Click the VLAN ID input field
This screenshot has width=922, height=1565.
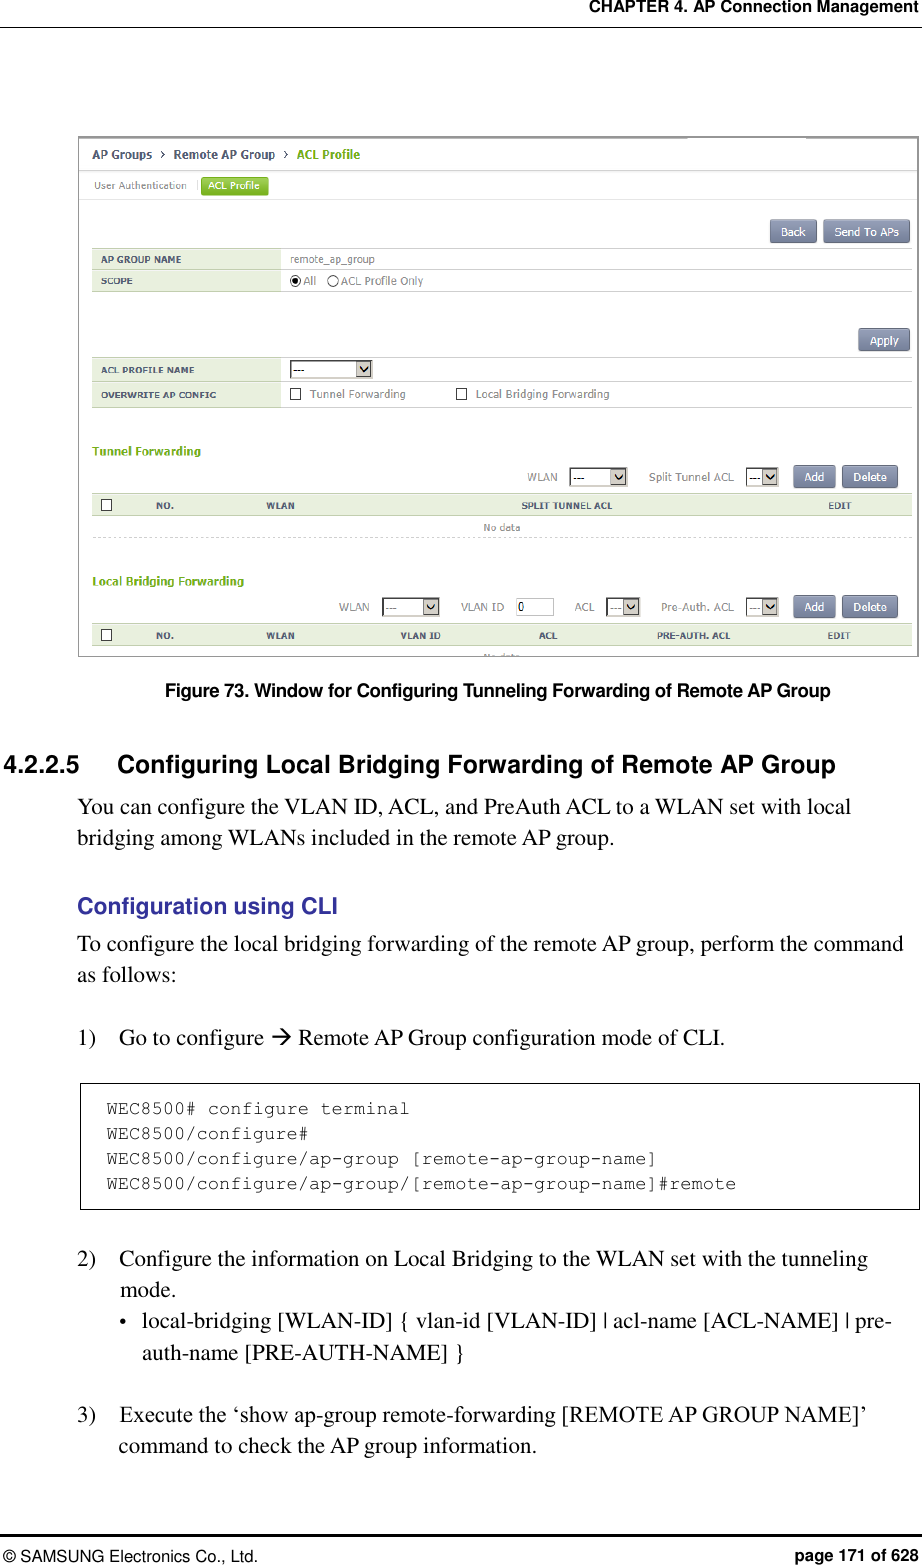click(x=535, y=607)
